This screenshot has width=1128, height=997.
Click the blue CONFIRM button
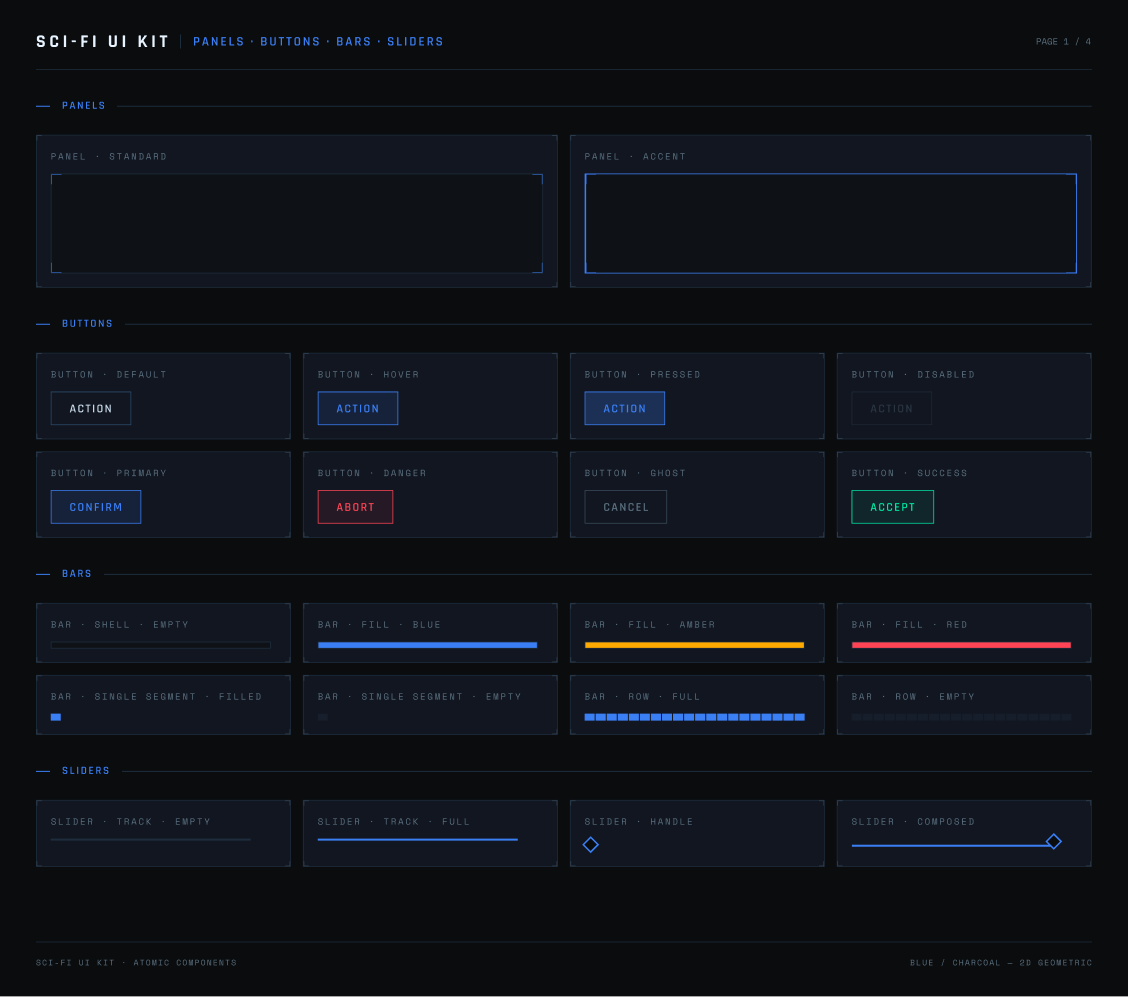pos(96,506)
